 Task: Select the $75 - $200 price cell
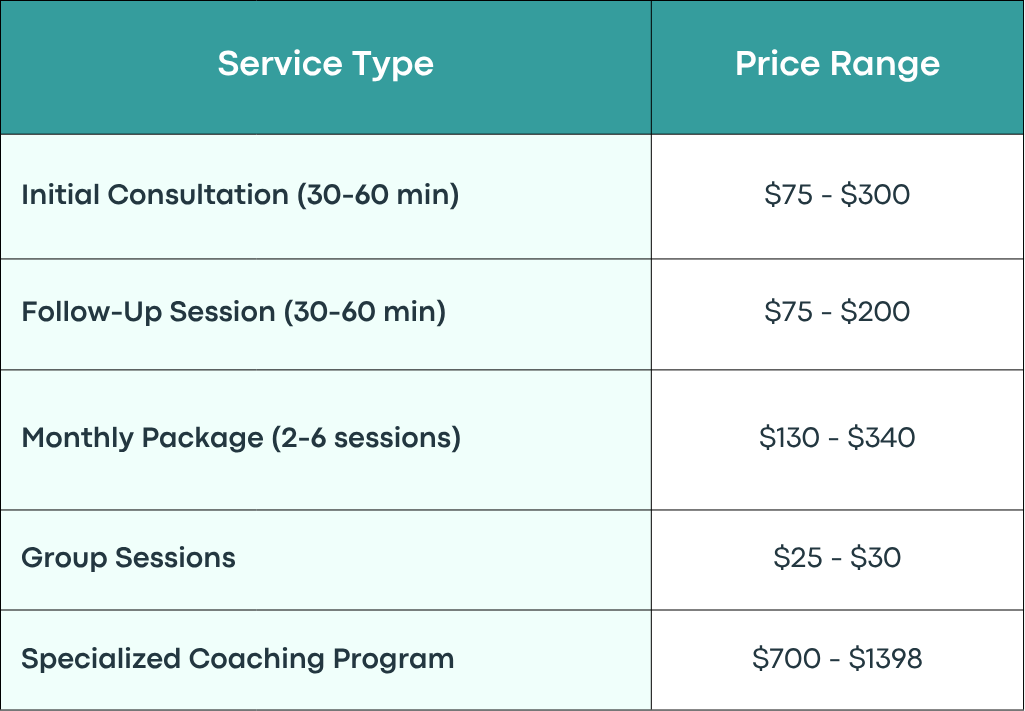837,314
